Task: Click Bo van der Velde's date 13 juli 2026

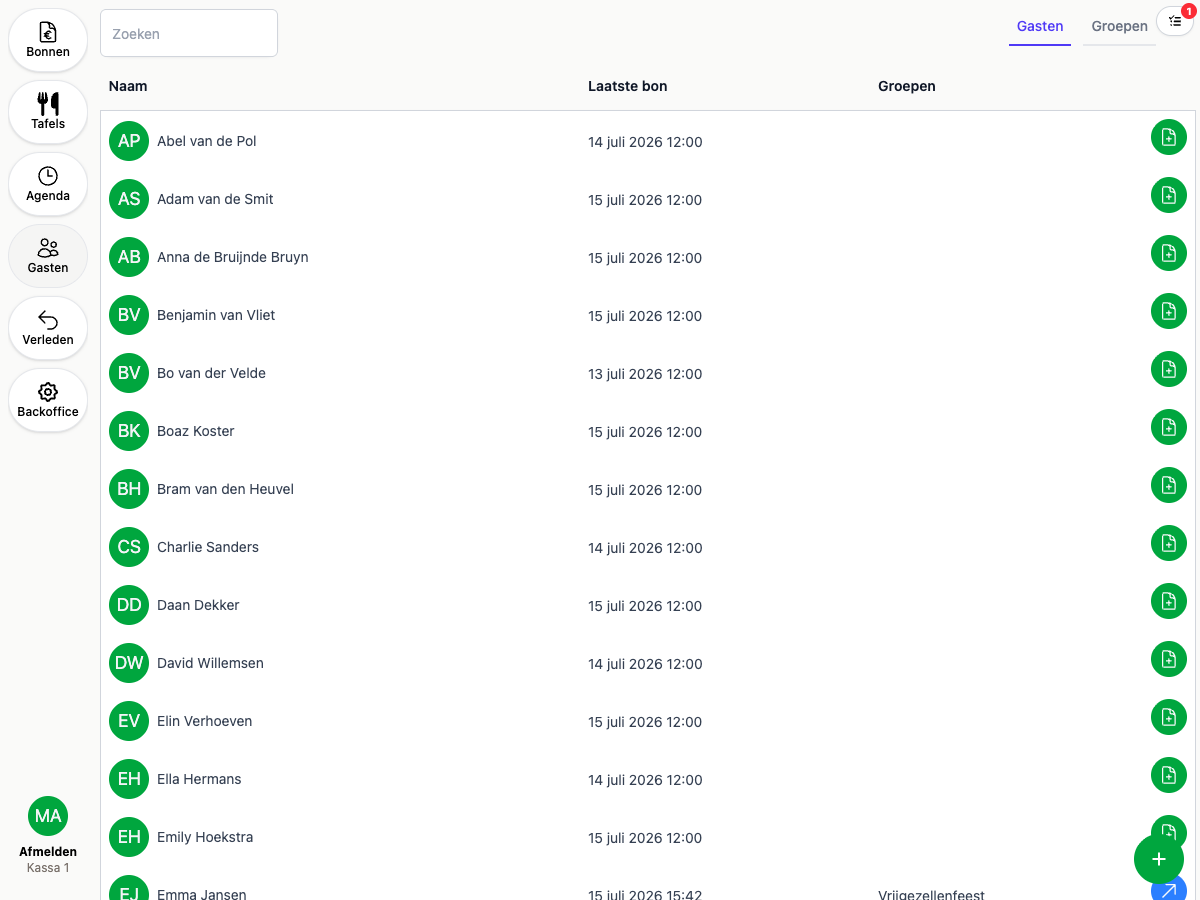Action: point(645,374)
